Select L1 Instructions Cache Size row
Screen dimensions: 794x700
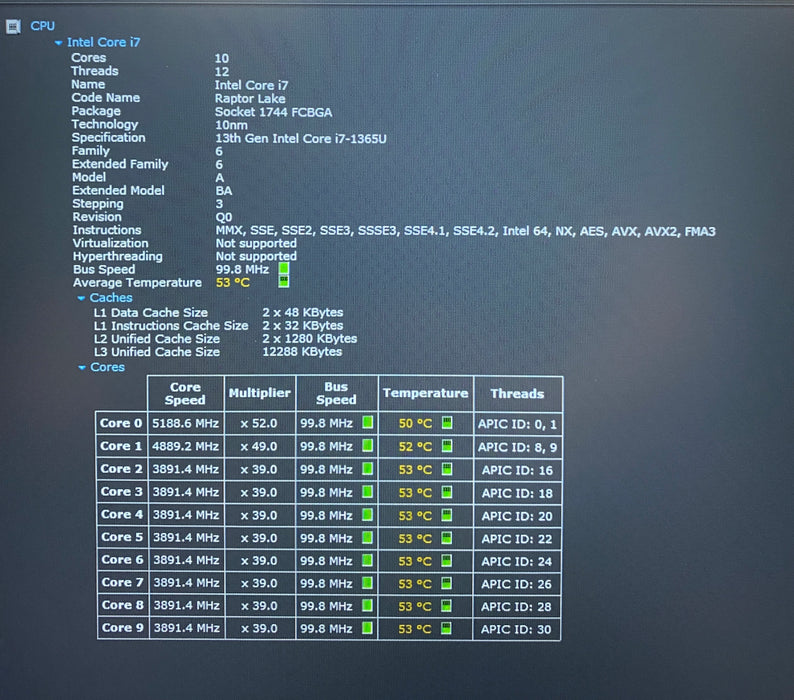coord(218,326)
